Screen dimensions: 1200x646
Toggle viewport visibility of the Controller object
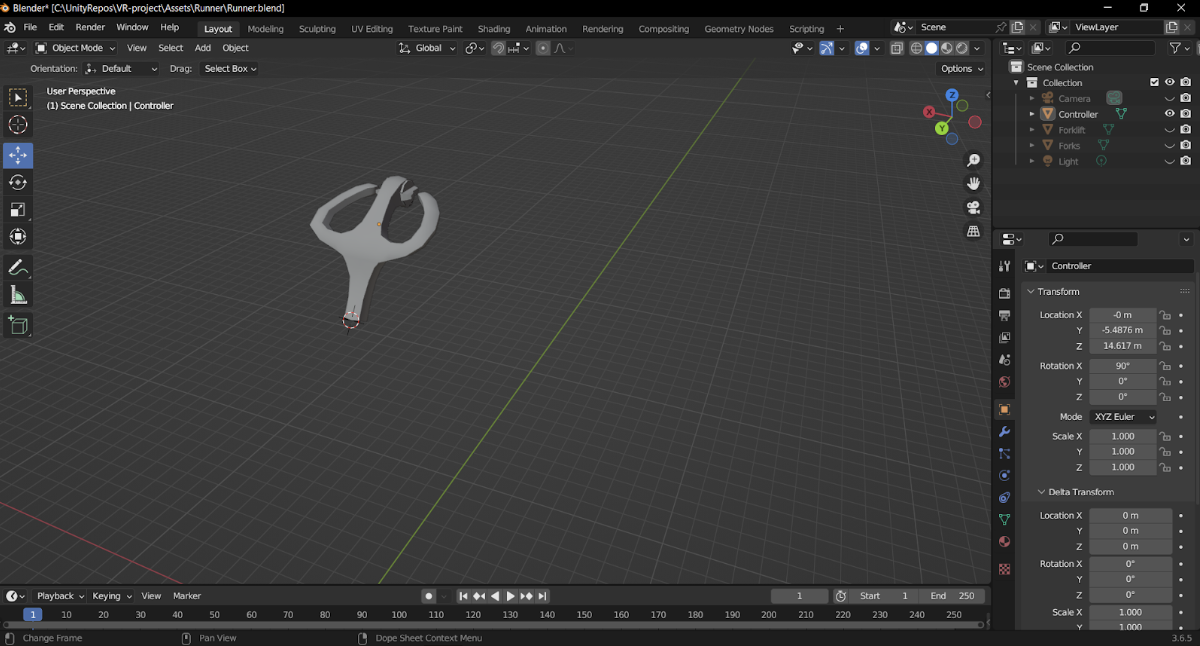tap(1169, 114)
